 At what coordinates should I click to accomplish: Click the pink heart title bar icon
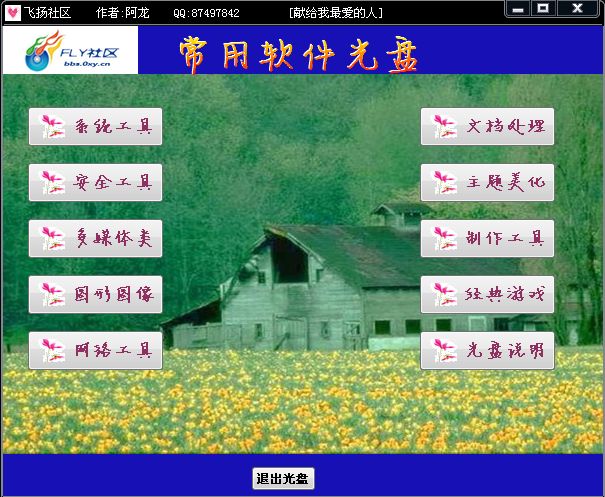coord(13,13)
